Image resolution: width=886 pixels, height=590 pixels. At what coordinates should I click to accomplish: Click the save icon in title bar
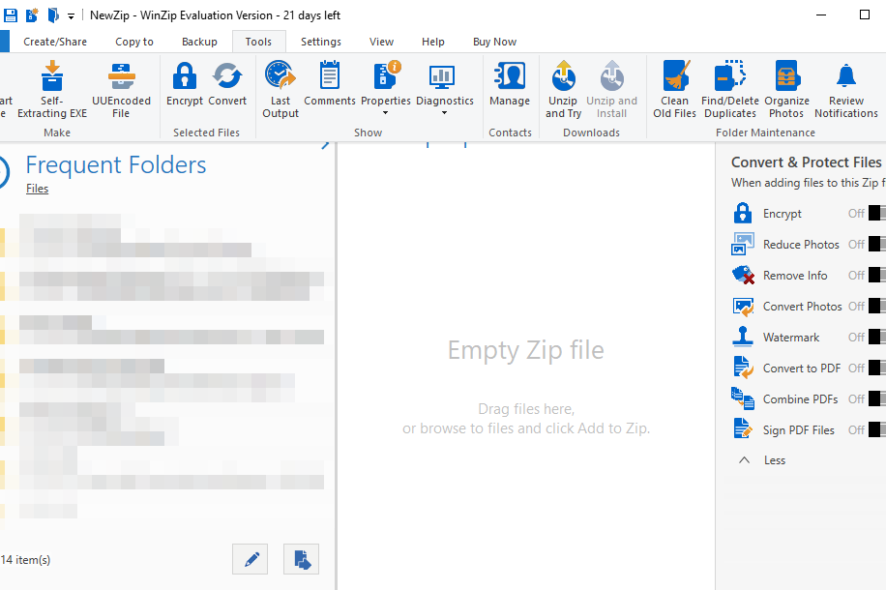(x=10, y=15)
